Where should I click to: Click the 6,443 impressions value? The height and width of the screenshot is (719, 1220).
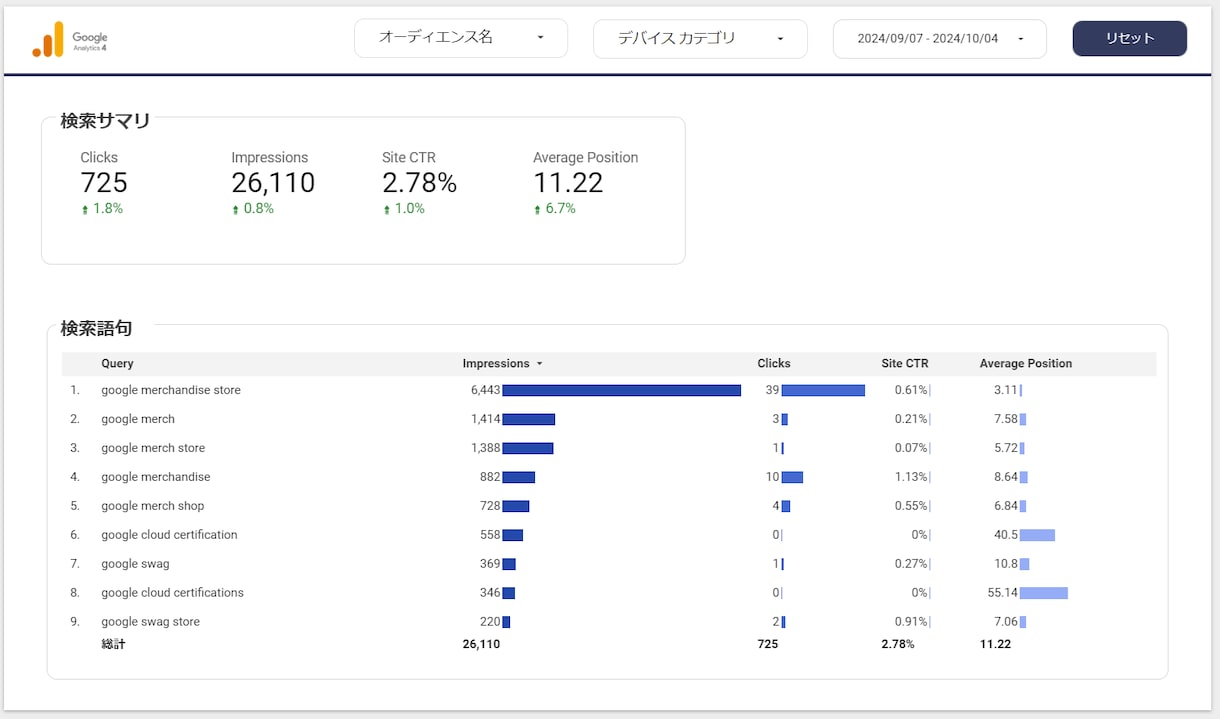pos(485,390)
